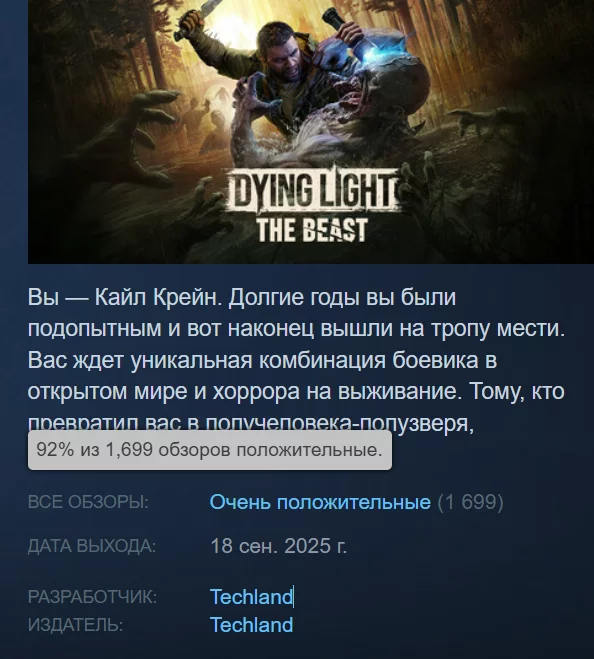This screenshot has height=659, width=594.
Task: Open developer Techland link next to РАЗРАБОТЧИК
Action: pos(251,596)
